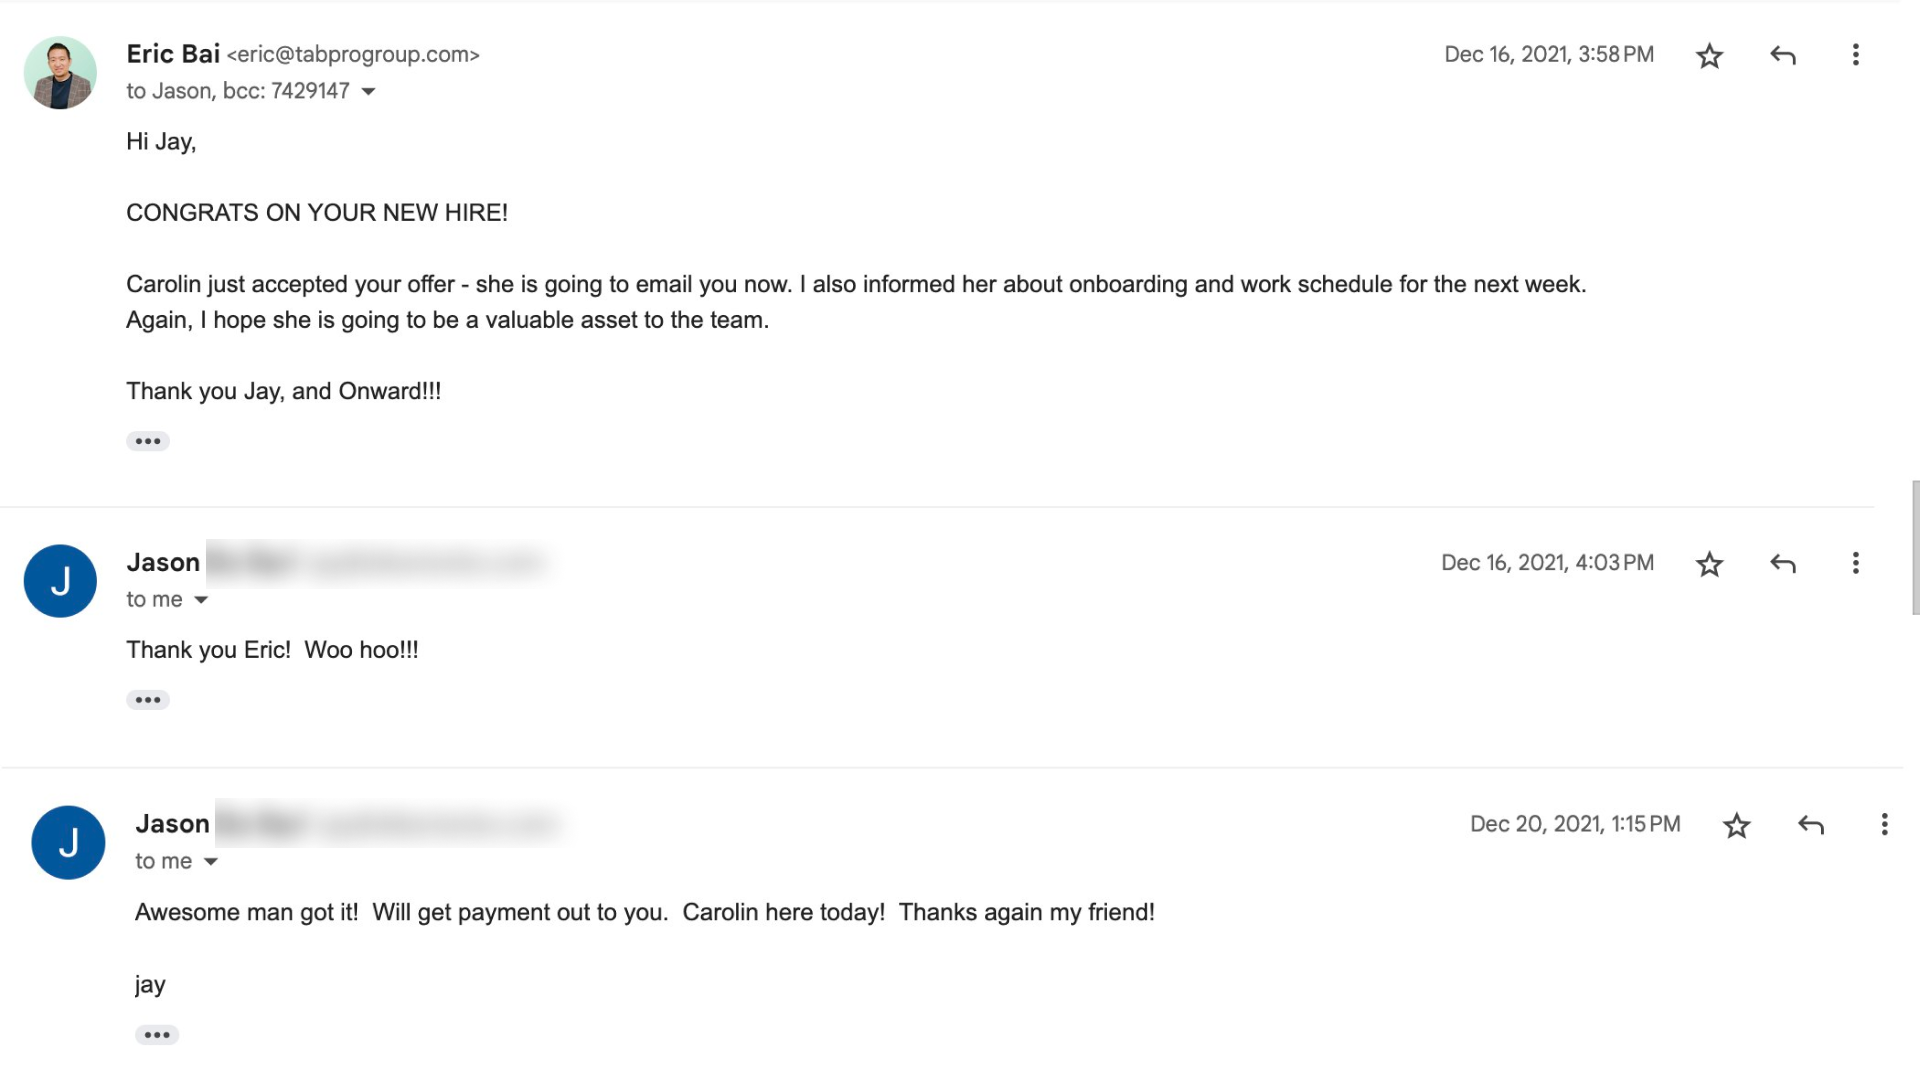Open more options for Eric's email
Viewport: 1920px width, 1083px height.
(1855, 56)
